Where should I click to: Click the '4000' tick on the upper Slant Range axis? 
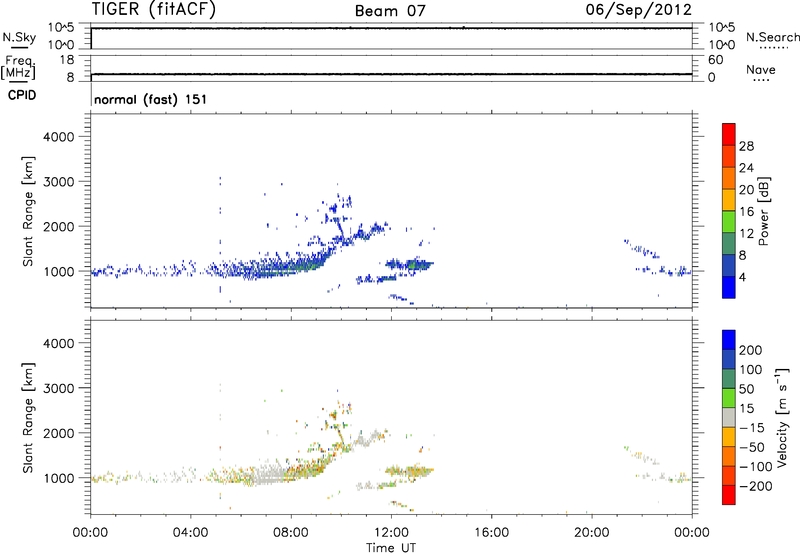(59, 137)
